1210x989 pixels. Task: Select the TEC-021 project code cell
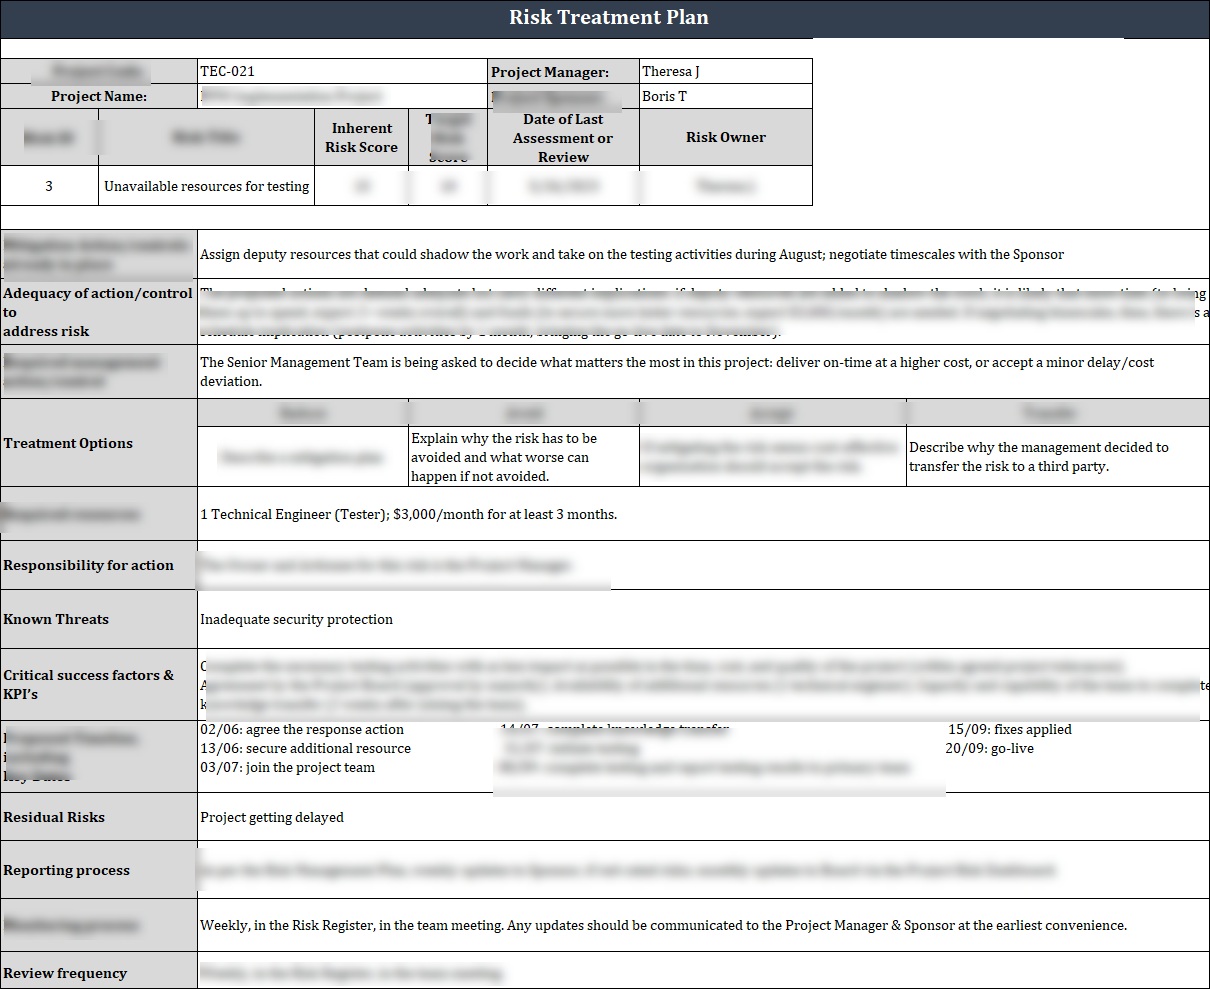pos(342,71)
